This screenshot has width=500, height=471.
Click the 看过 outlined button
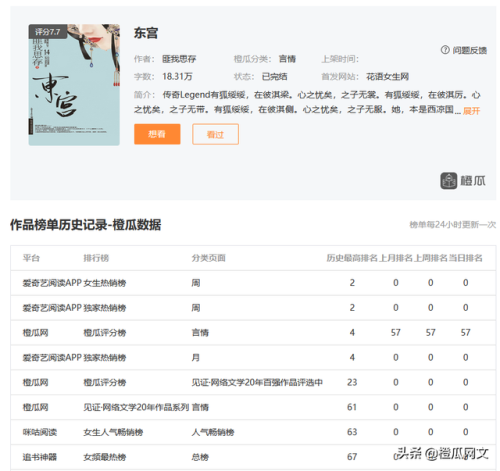click(215, 134)
